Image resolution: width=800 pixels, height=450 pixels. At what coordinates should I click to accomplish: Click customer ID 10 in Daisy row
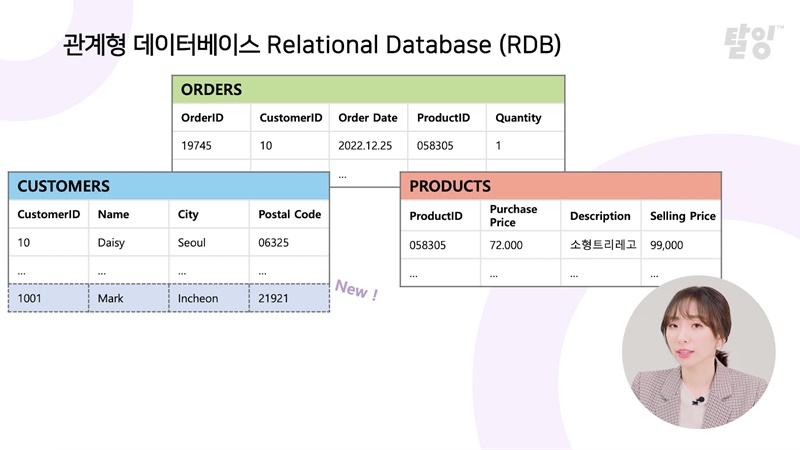pyautogui.click(x=23, y=243)
